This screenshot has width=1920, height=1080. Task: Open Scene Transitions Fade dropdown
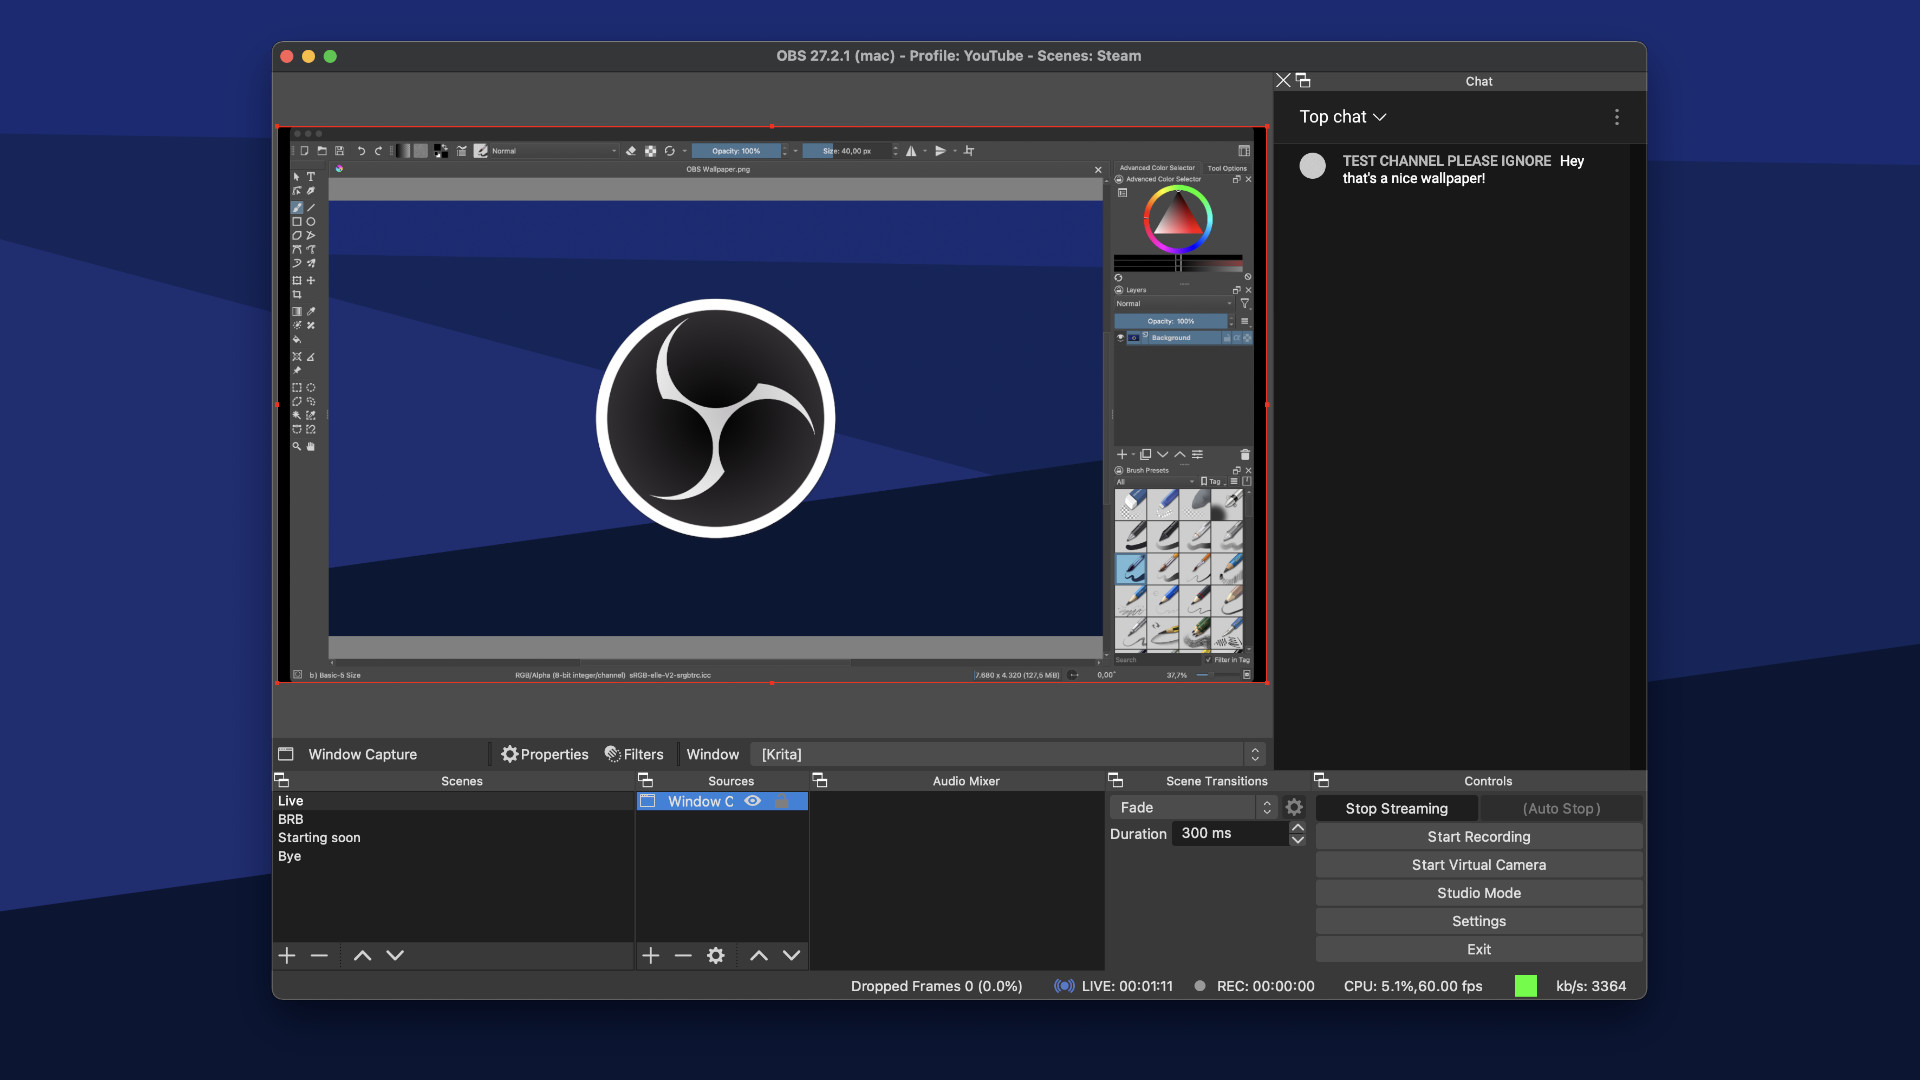1189,807
